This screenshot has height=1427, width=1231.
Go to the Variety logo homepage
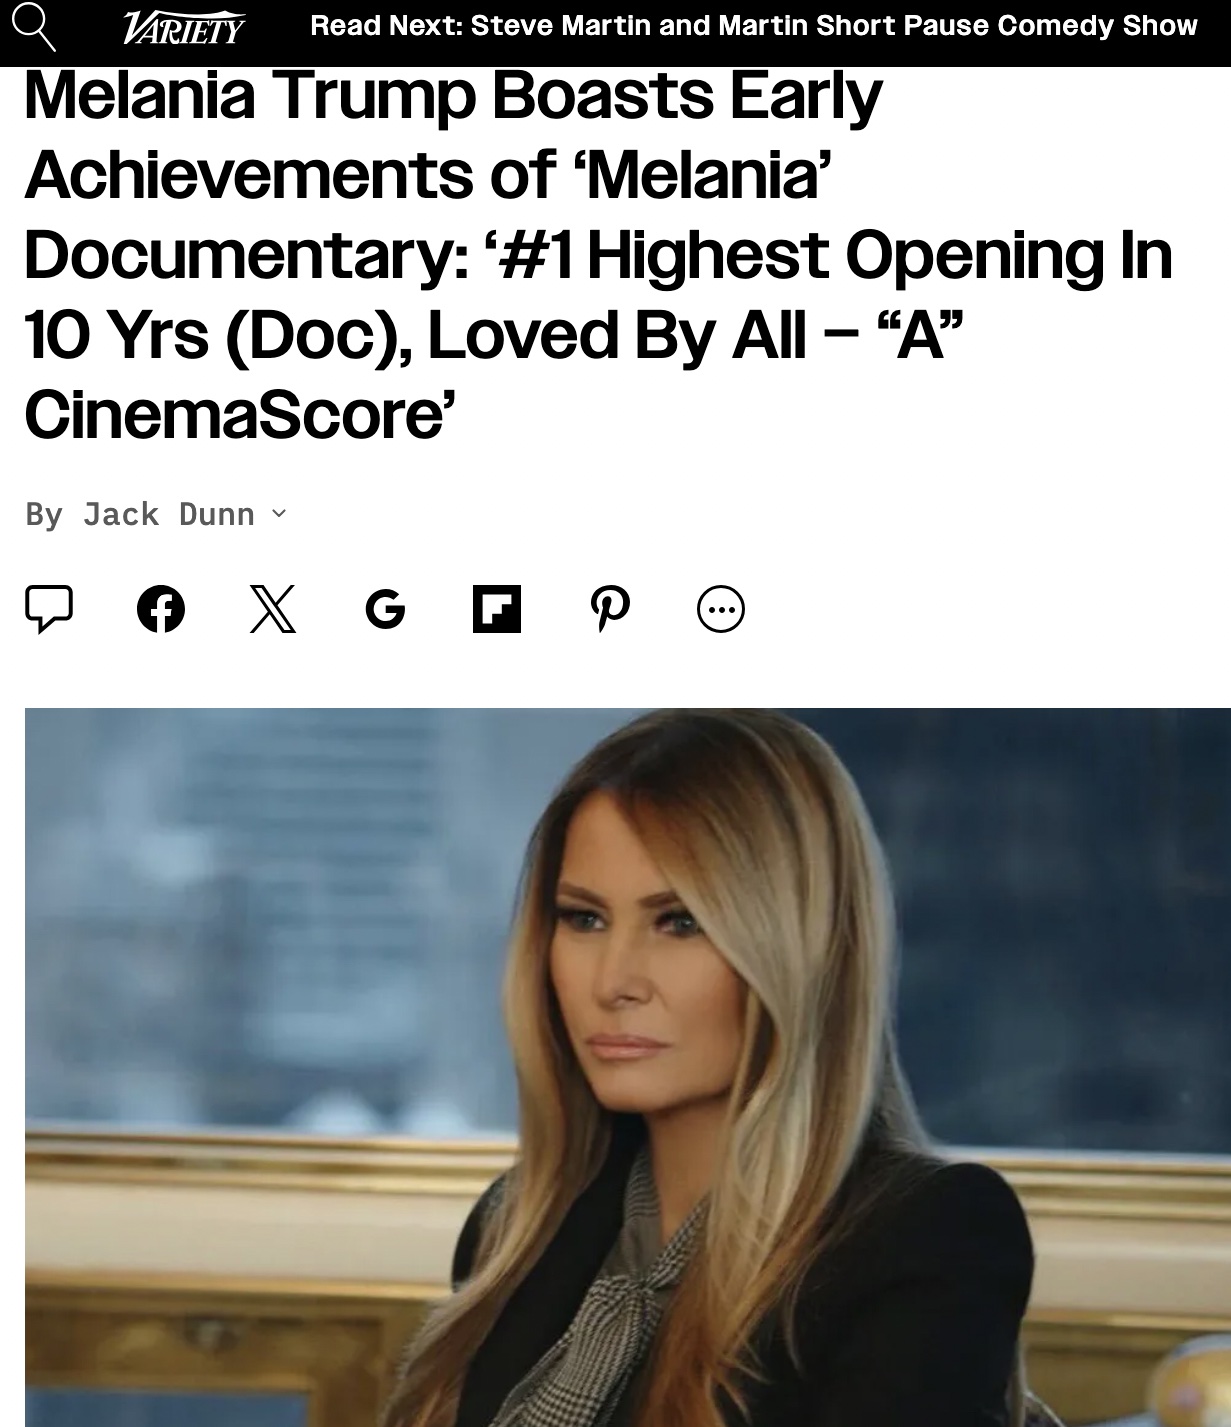coord(183,27)
